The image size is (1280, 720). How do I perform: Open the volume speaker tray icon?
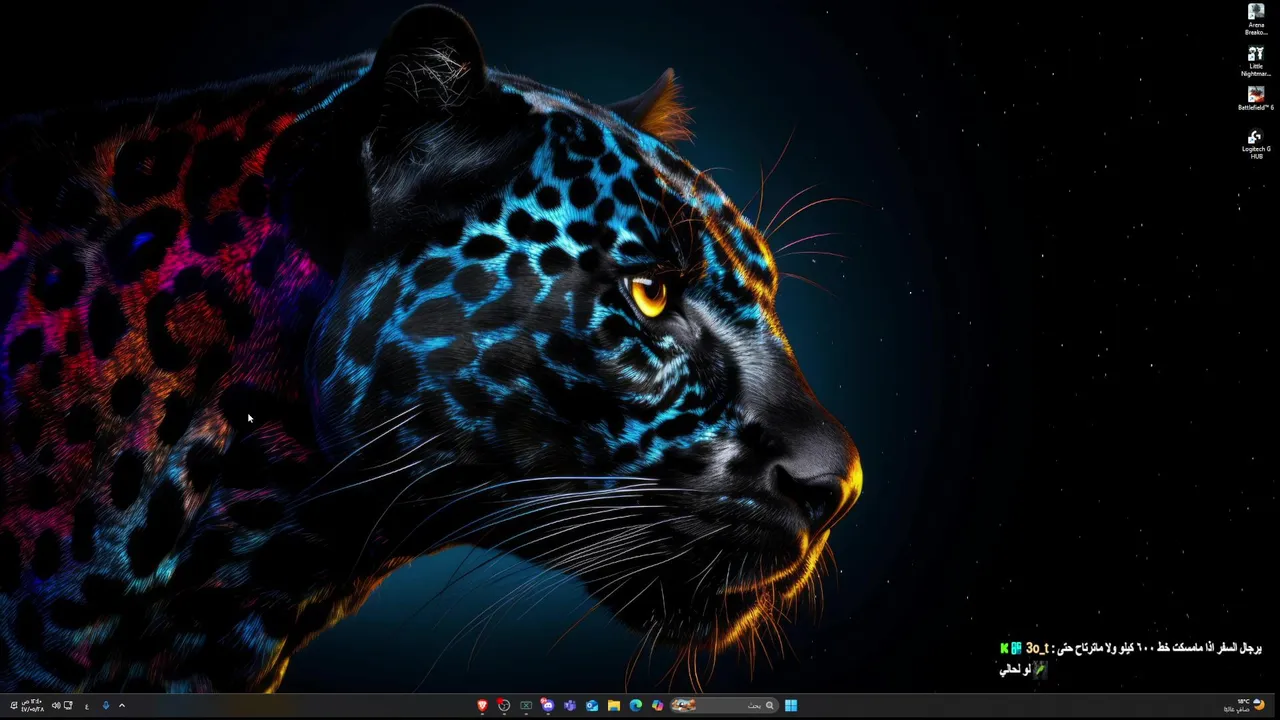[56, 705]
